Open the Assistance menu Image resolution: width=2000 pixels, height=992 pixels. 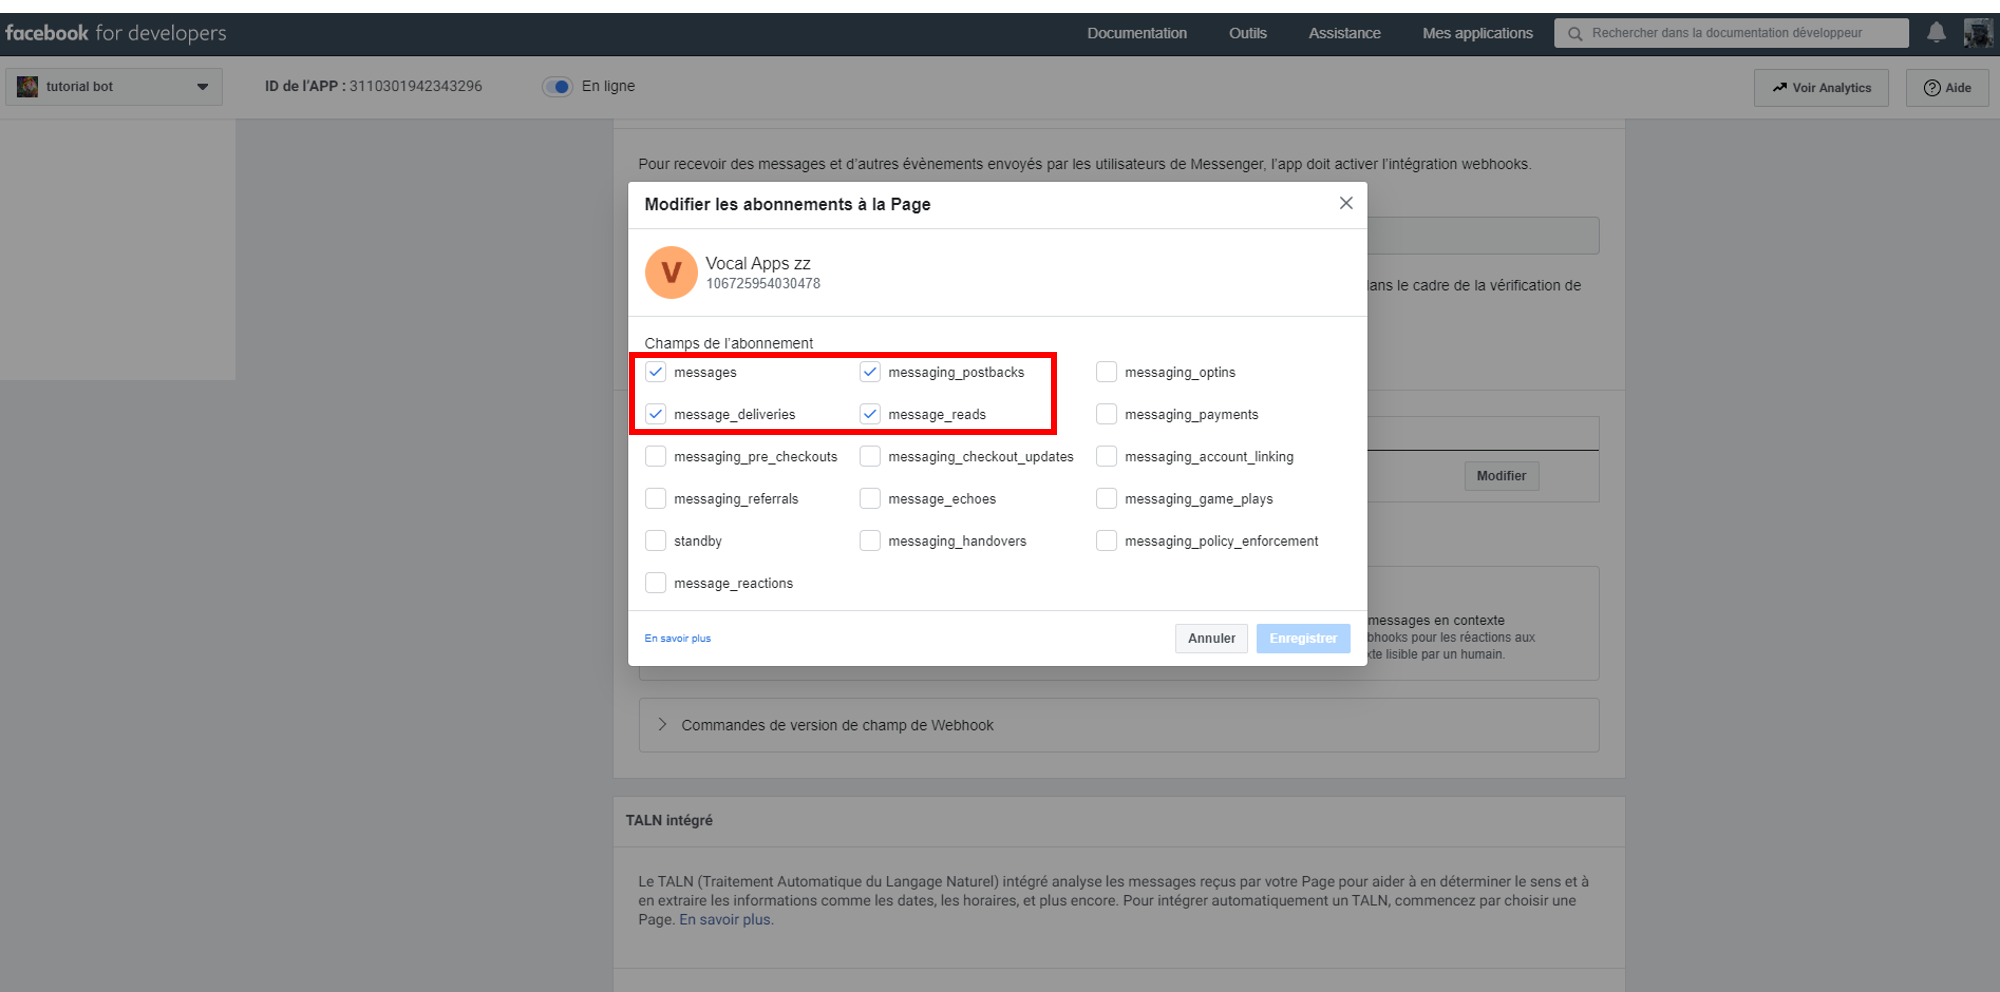point(1344,33)
